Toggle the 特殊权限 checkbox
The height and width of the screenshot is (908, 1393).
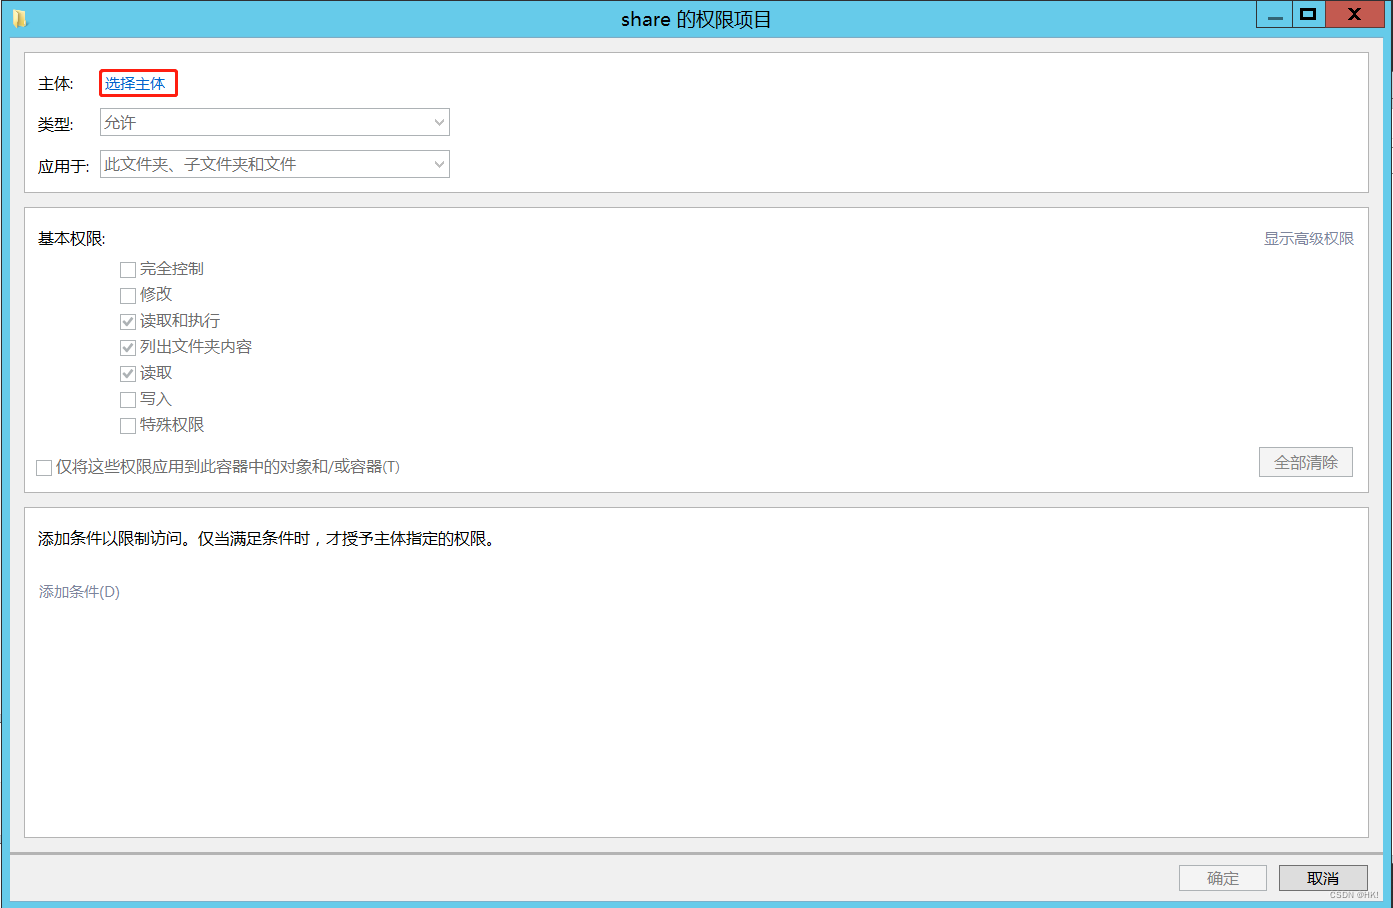tap(128, 425)
